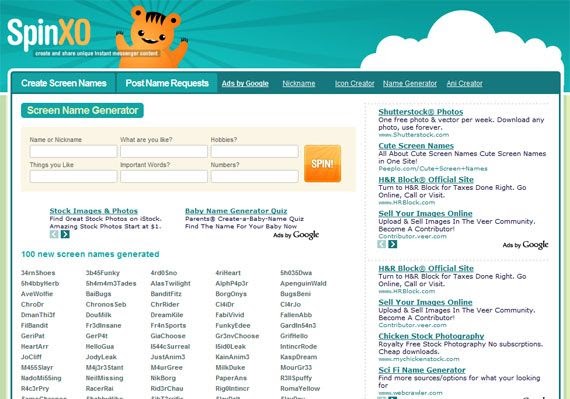Select the Important Words input box
The image size is (570, 399).
pyautogui.click(x=164, y=176)
